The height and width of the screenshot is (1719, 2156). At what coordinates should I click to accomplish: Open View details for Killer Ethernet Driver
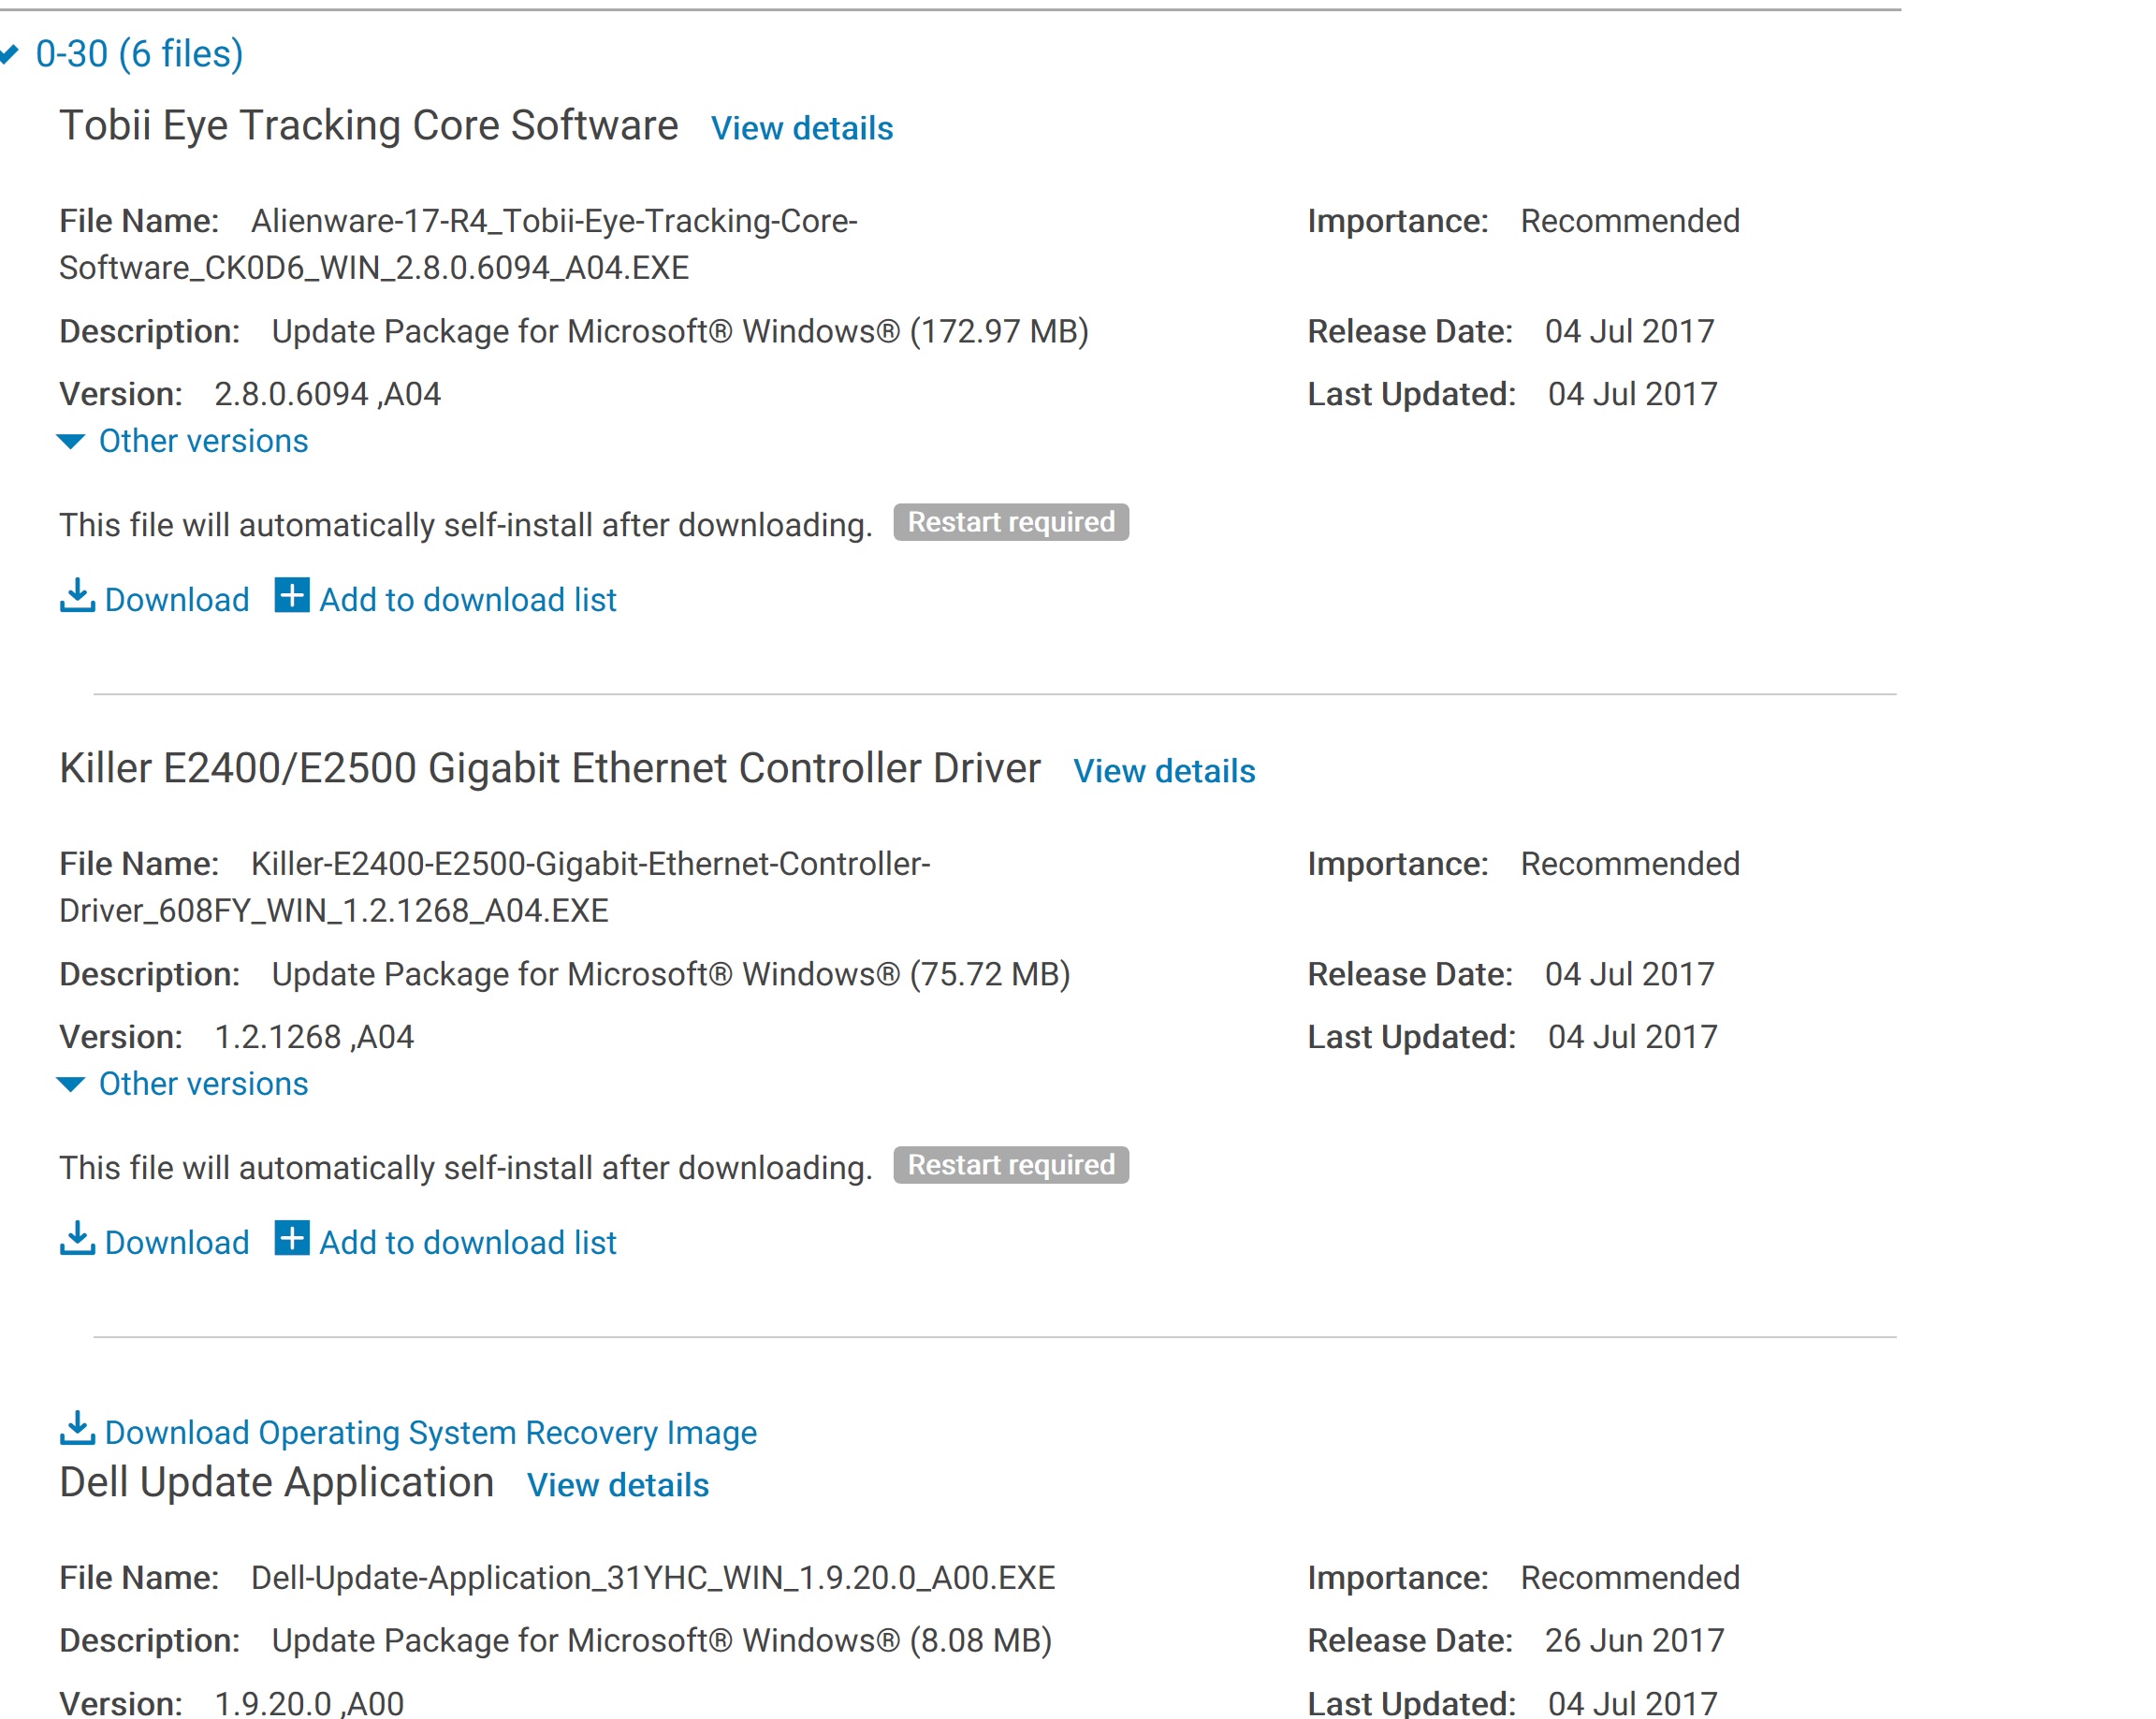[x=1164, y=771]
